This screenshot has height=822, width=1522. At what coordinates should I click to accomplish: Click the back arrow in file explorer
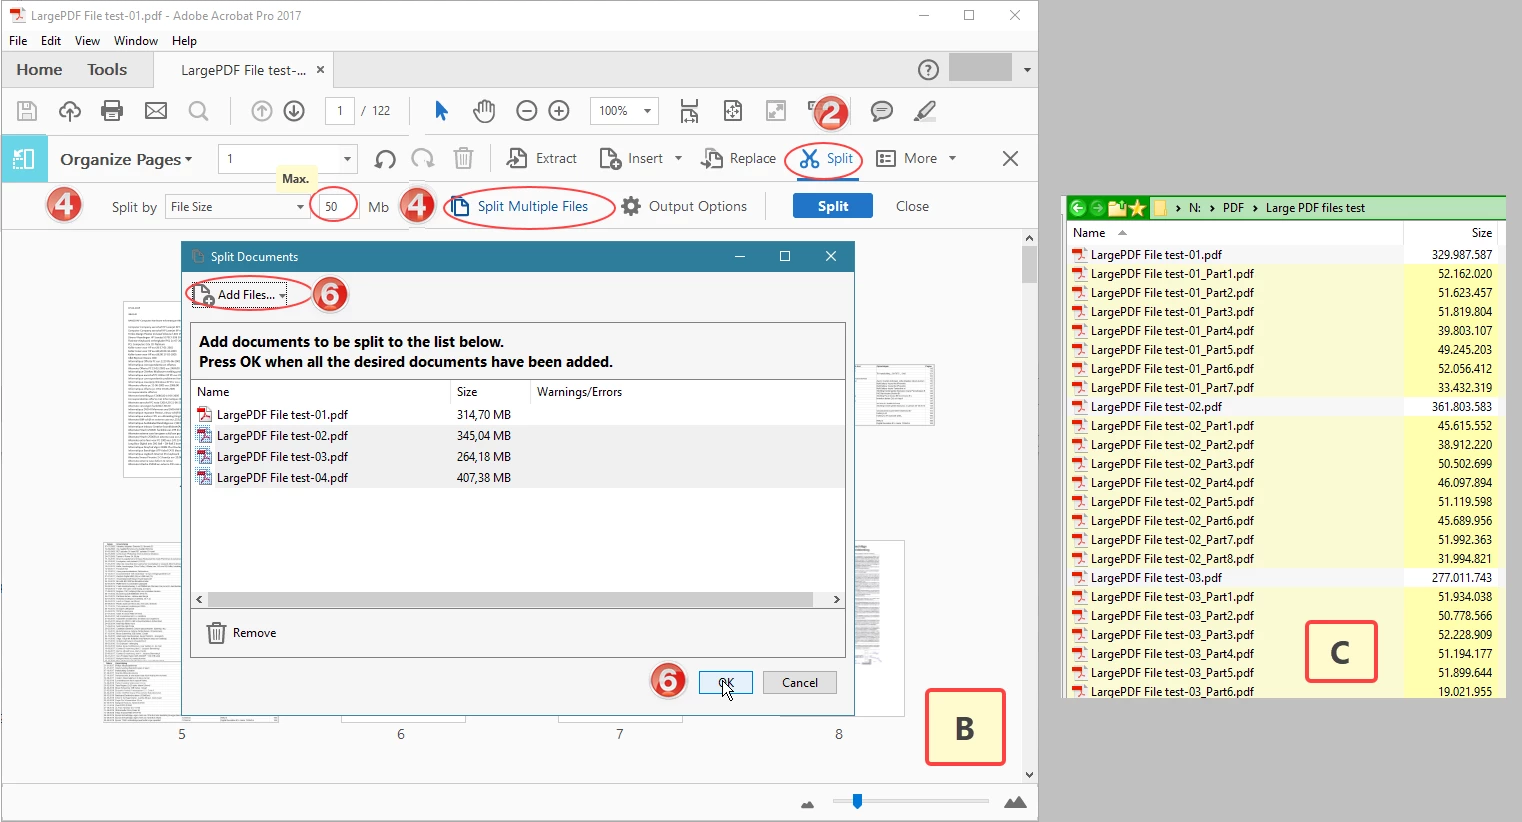(x=1078, y=208)
